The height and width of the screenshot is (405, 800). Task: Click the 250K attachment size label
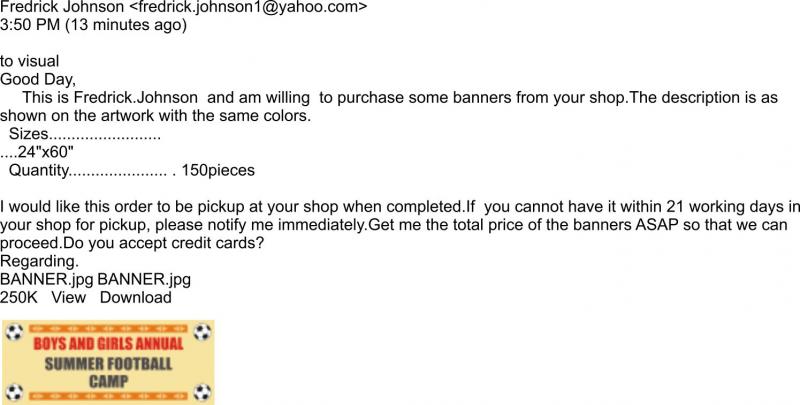click(x=19, y=297)
